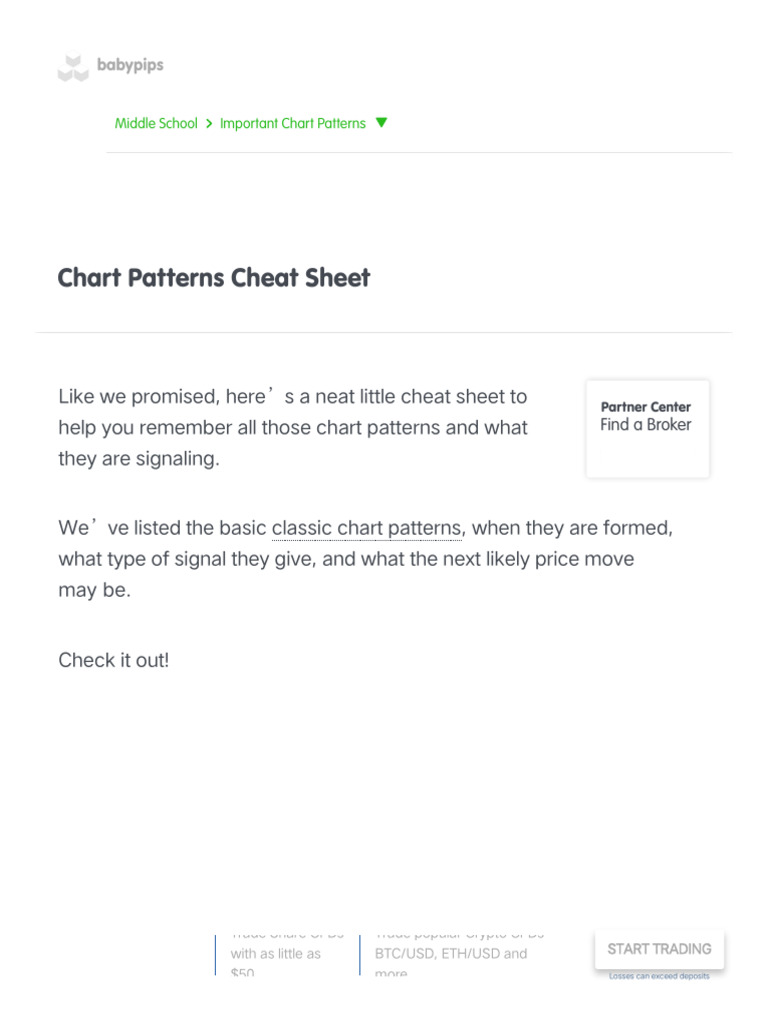
Task: Click the breadcrumb chevron after Middle School
Action: (209, 124)
